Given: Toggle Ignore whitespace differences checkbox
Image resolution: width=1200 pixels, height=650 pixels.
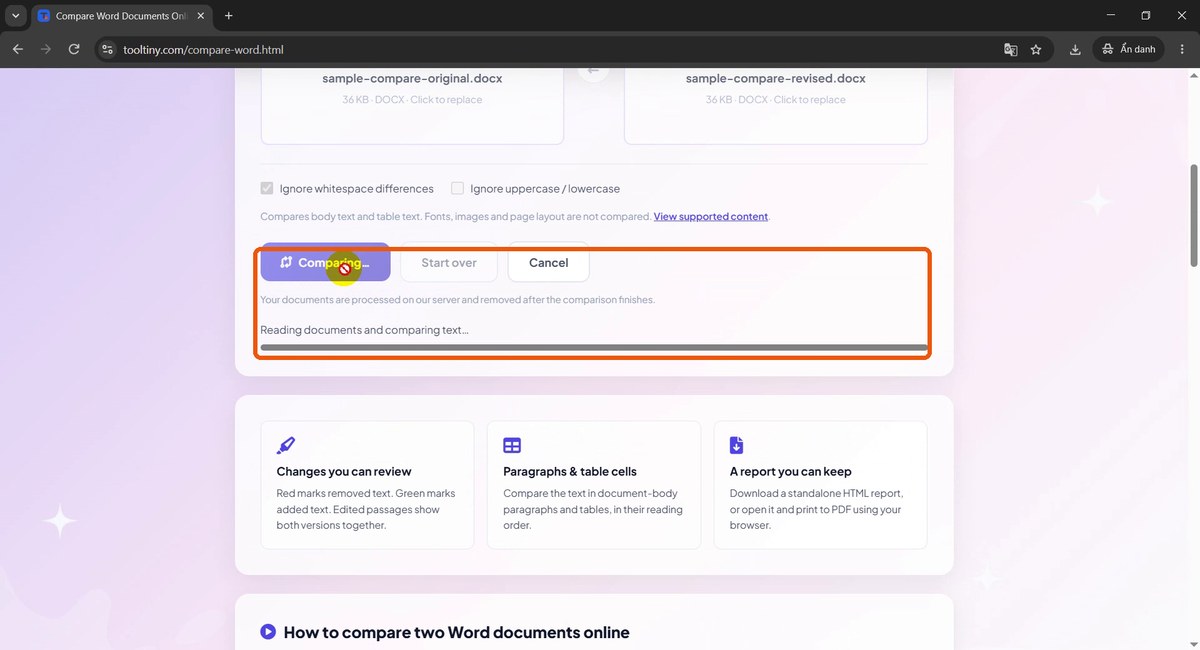Looking at the screenshot, I should tap(267, 188).
